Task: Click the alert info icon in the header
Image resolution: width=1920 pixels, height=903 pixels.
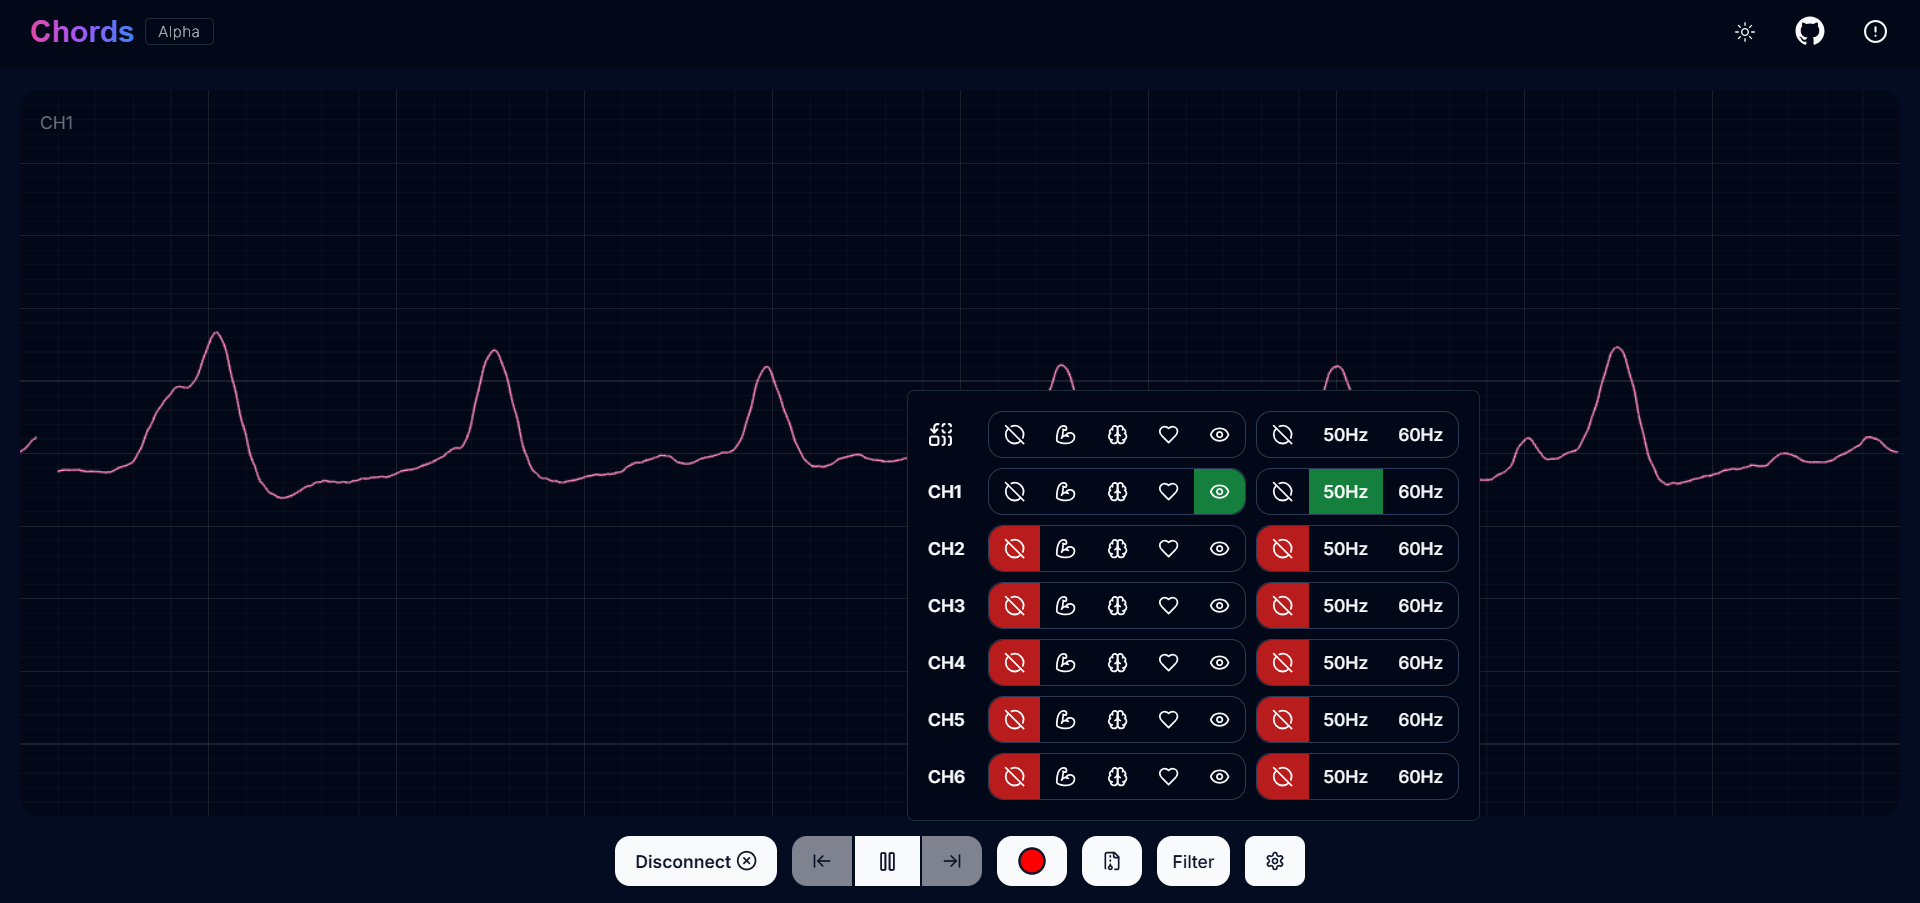Action: click(x=1875, y=31)
